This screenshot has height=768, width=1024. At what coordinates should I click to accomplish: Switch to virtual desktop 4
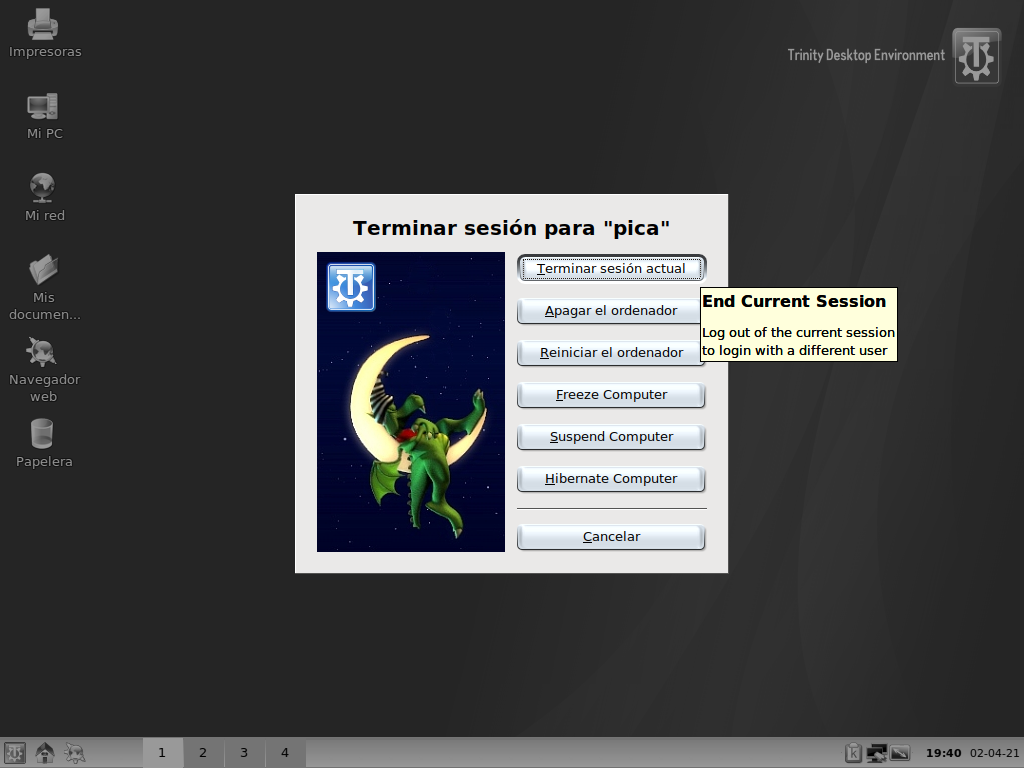coord(285,753)
